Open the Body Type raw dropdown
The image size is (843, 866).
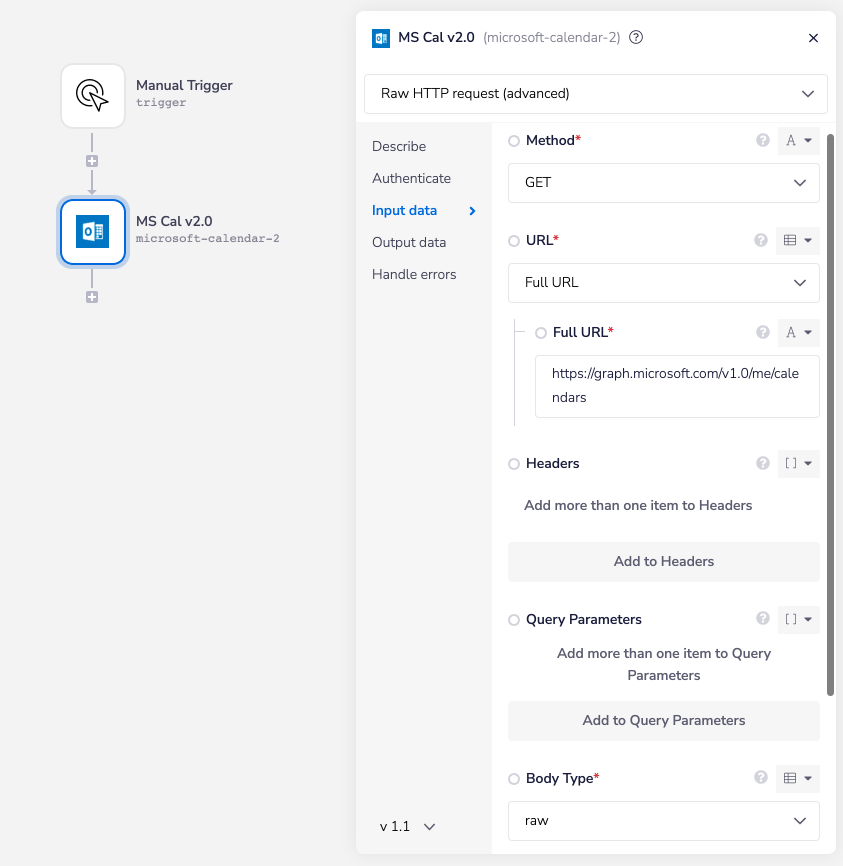pos(663,821)
